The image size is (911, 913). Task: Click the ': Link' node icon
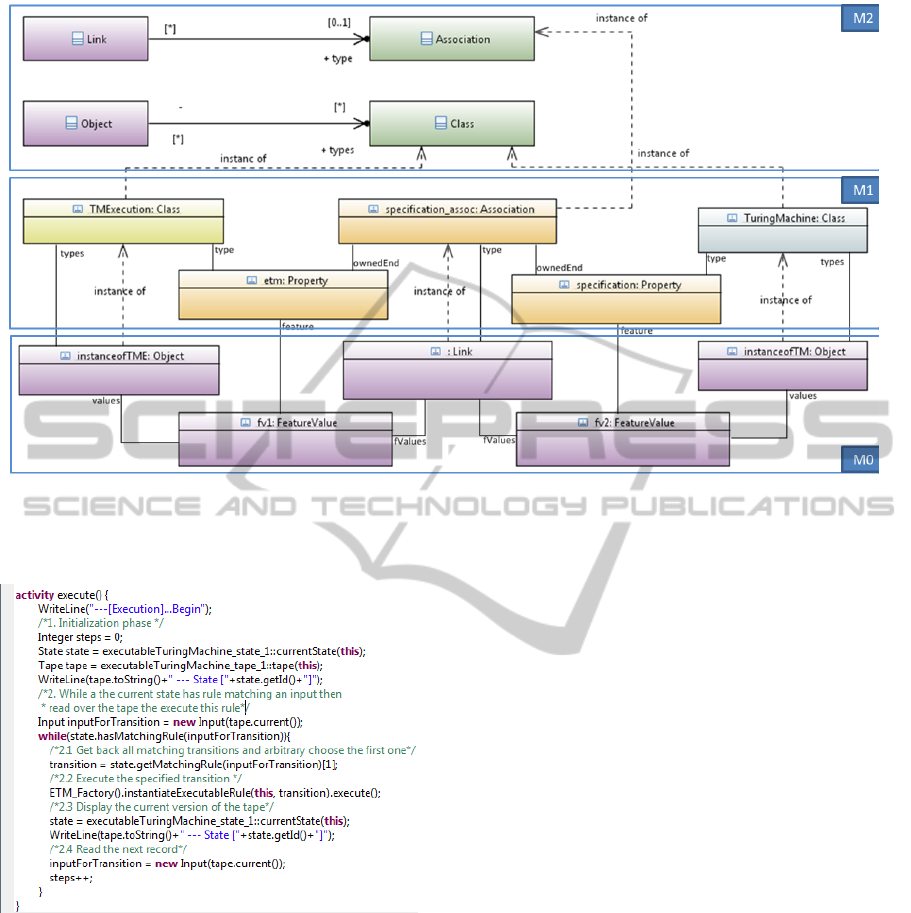[436, 351]
